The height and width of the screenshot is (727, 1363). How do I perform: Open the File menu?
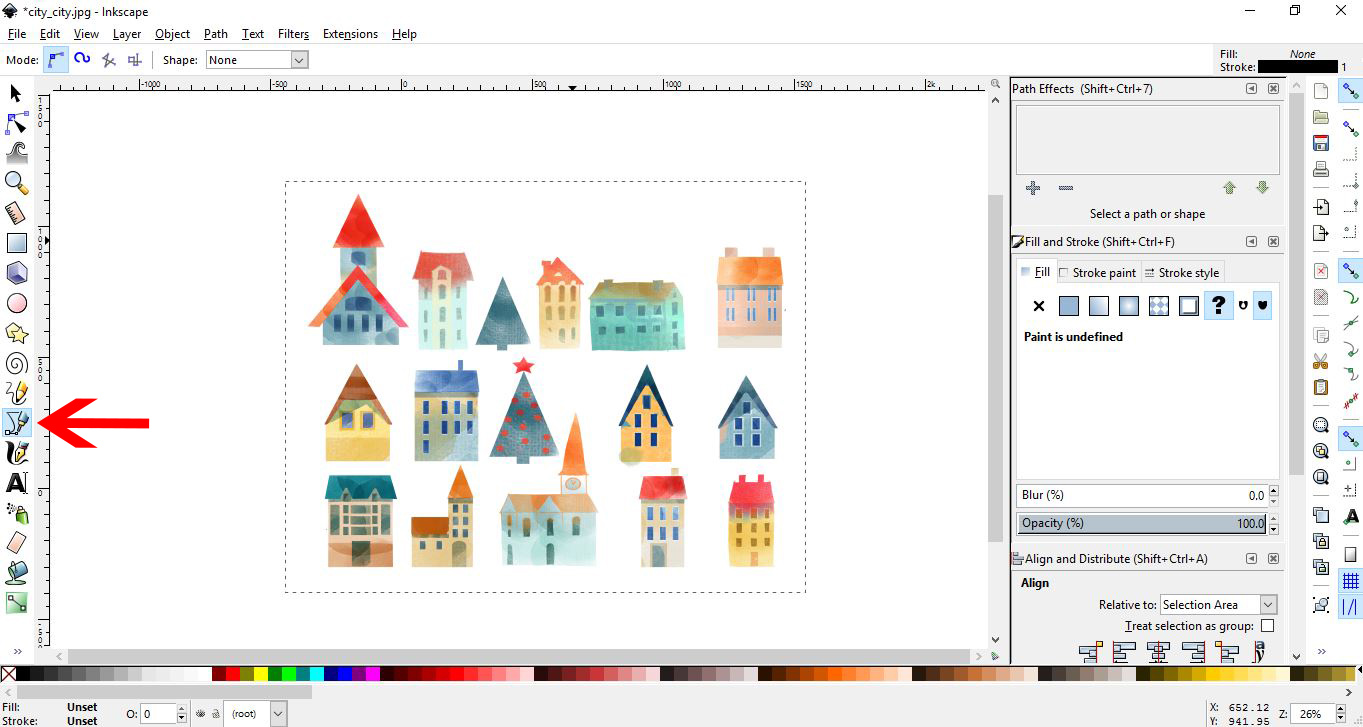click(17, 34)
